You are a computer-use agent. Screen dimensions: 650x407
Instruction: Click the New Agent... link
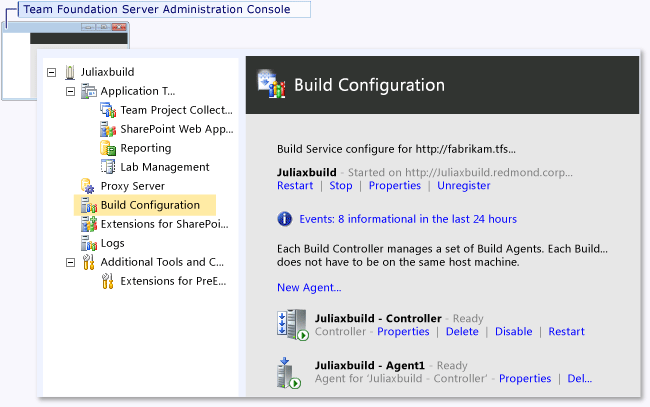(x=309, y=288)
